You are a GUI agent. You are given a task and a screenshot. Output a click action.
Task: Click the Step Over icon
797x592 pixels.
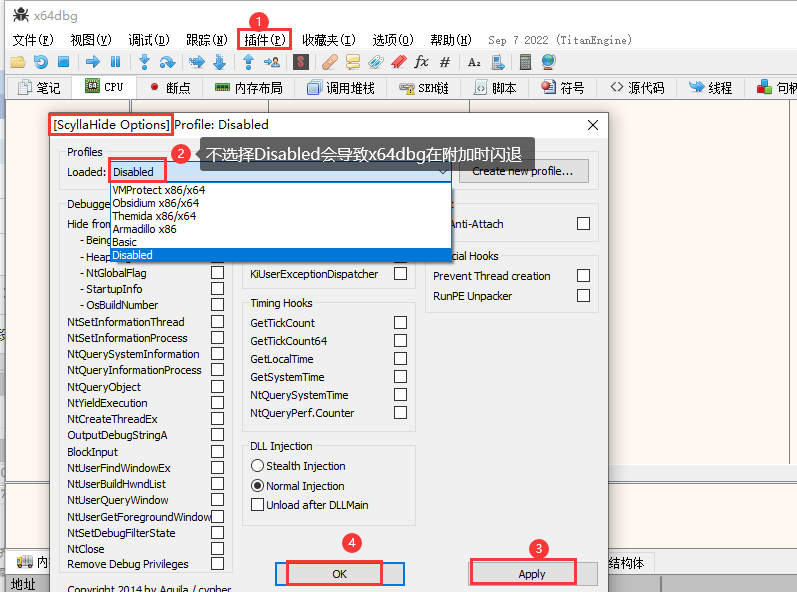click(167, 62)
